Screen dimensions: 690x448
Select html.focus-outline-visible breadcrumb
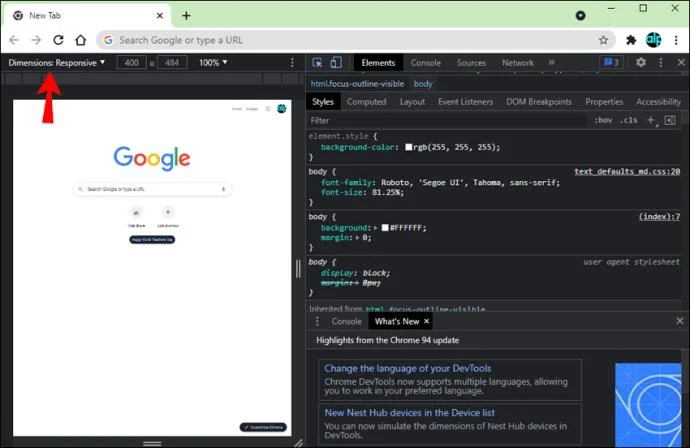tap(357, 84)
